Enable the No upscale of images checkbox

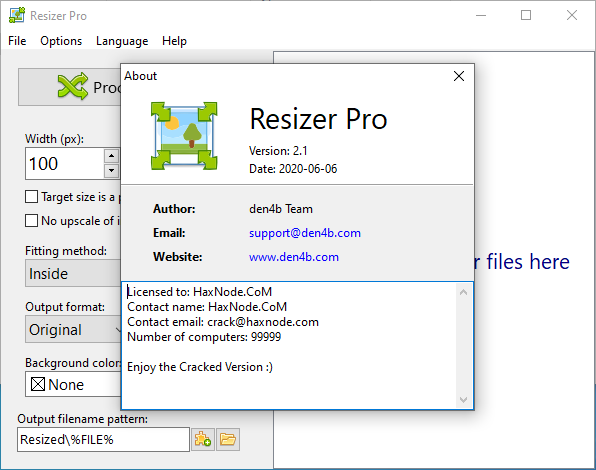pos(32,220)
